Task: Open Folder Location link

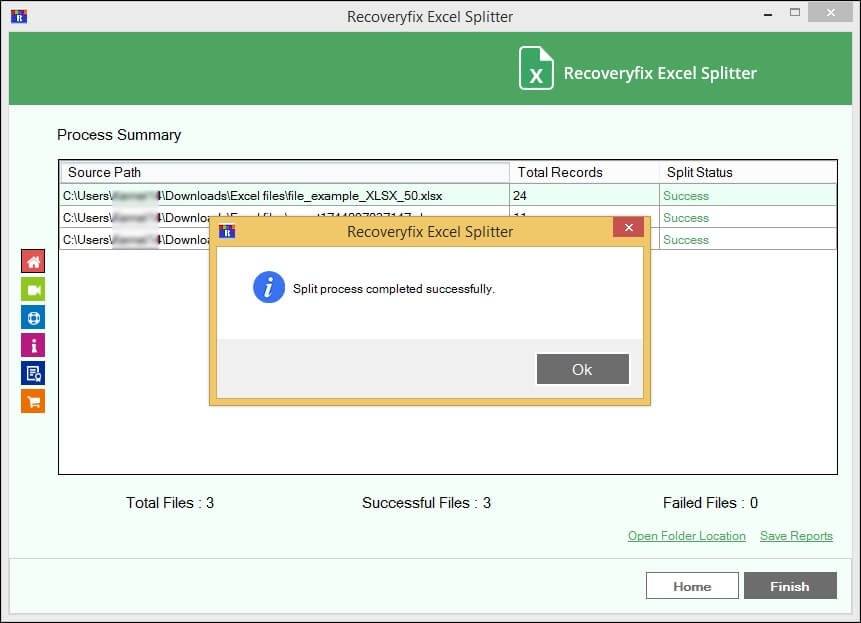Action: tap(686, 536)
